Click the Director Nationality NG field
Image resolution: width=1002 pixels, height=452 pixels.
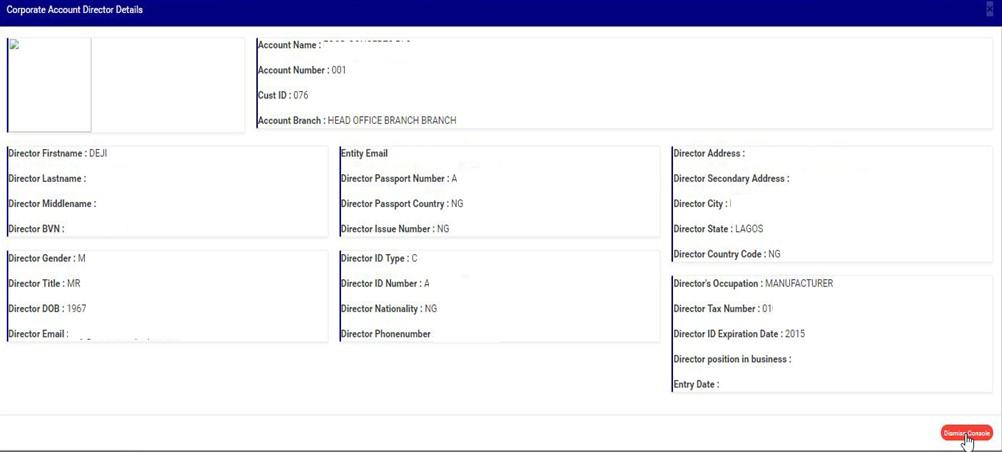click(x=389, y=309)
